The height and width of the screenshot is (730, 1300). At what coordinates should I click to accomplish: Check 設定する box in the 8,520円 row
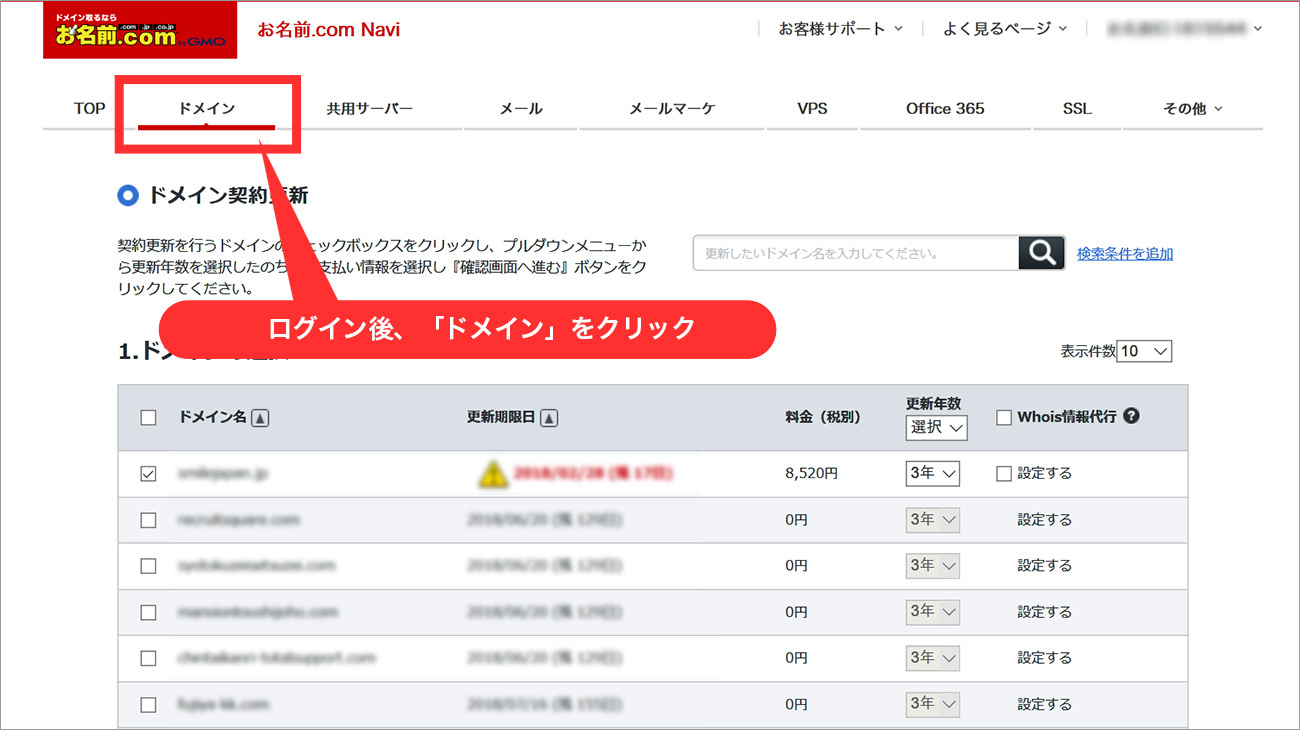click(1004, 474)
